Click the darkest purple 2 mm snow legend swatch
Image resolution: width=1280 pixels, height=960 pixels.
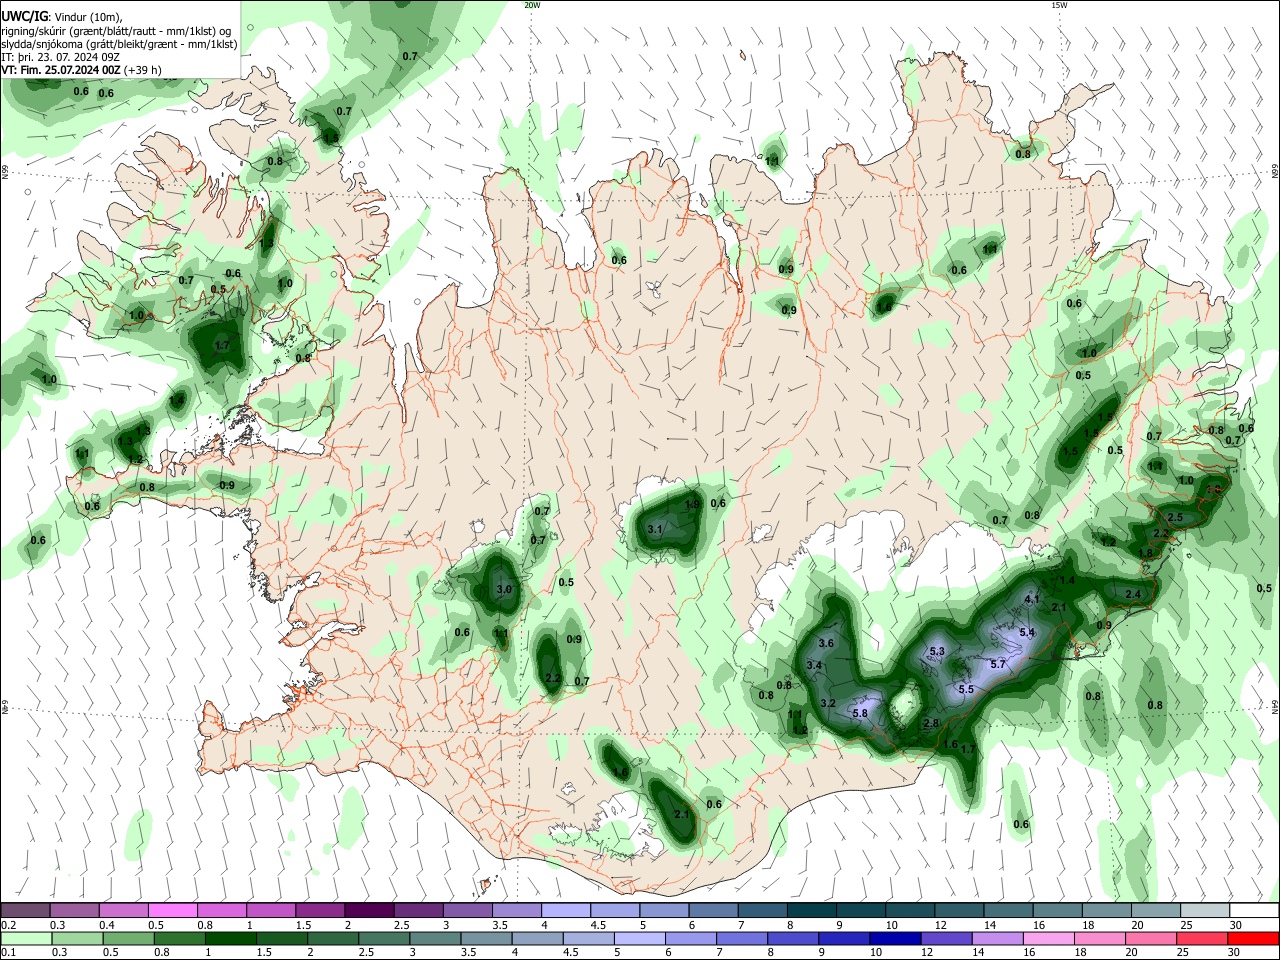tap(368, 911)
